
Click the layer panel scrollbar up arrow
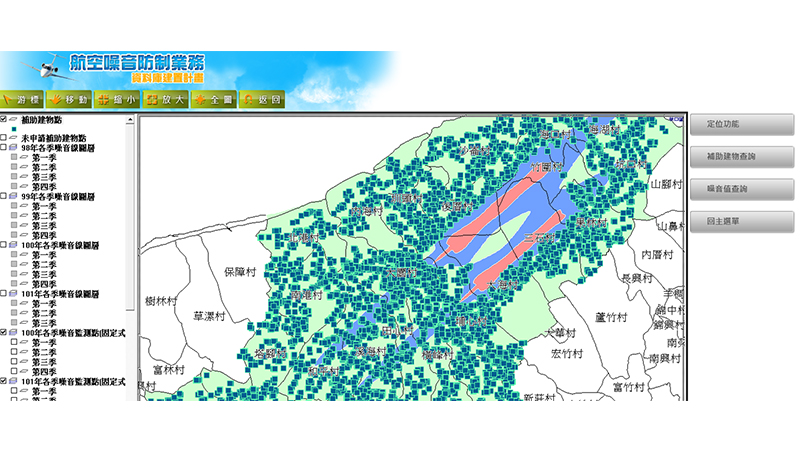[x=131, y=119]
